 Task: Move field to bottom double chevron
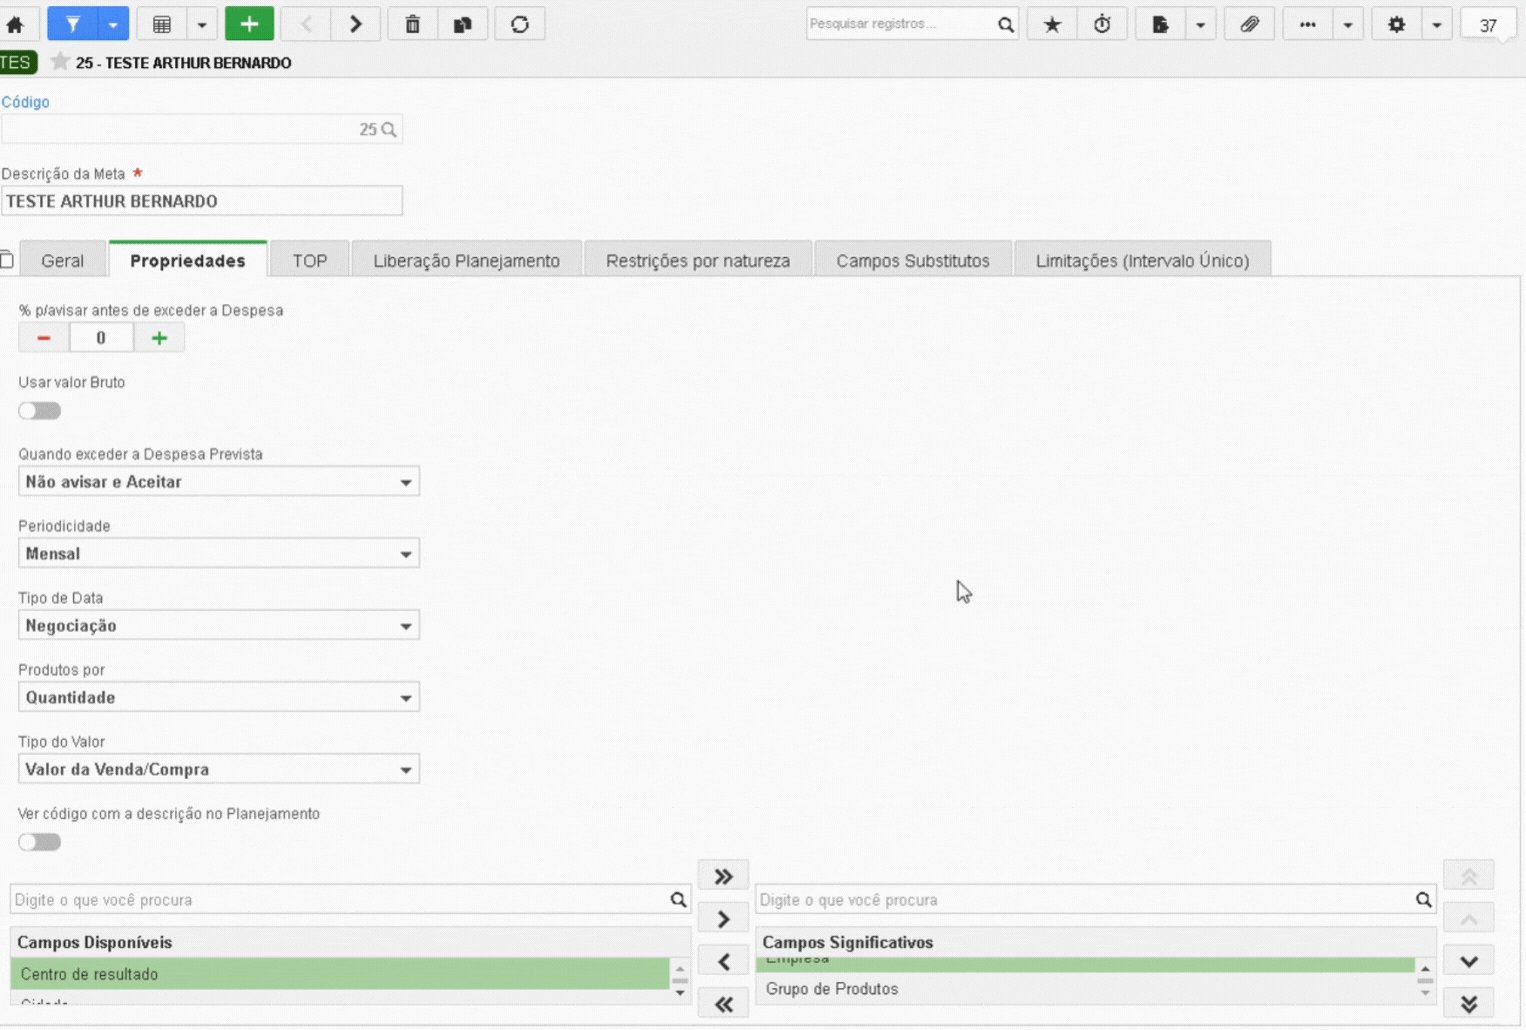pos(1469,1004)
